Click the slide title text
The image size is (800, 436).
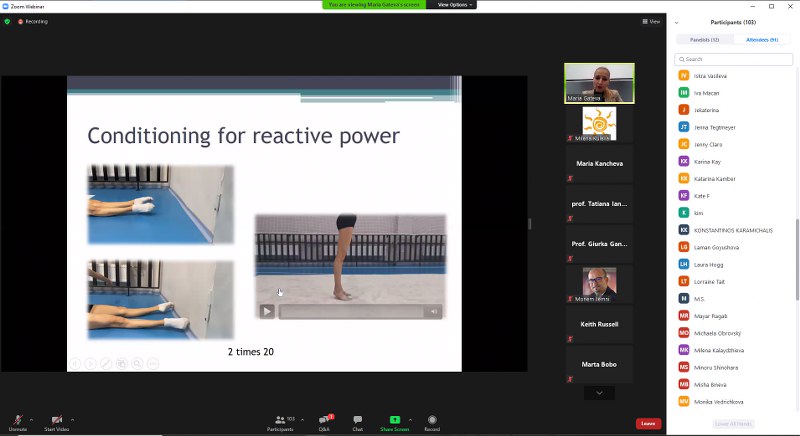[x=243, y=136]
